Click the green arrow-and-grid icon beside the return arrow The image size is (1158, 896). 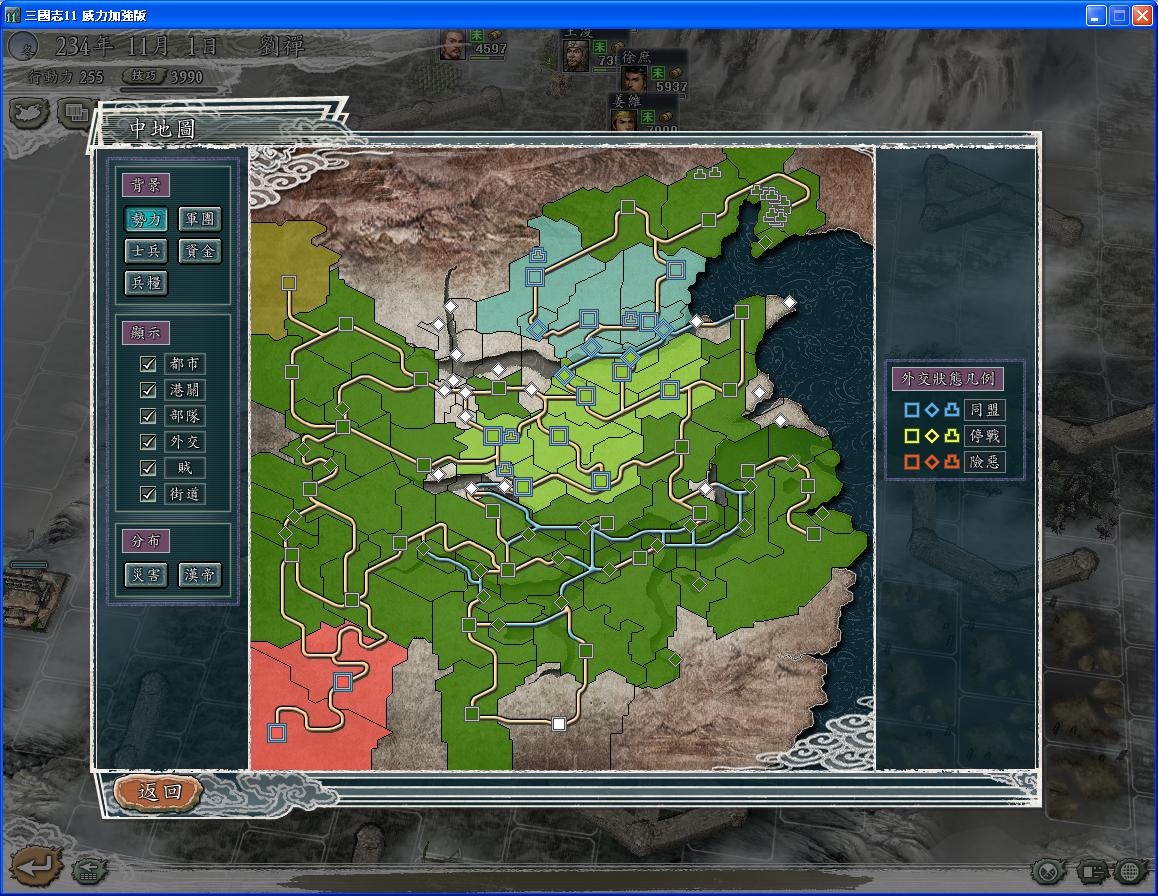[x=89, y=870]
